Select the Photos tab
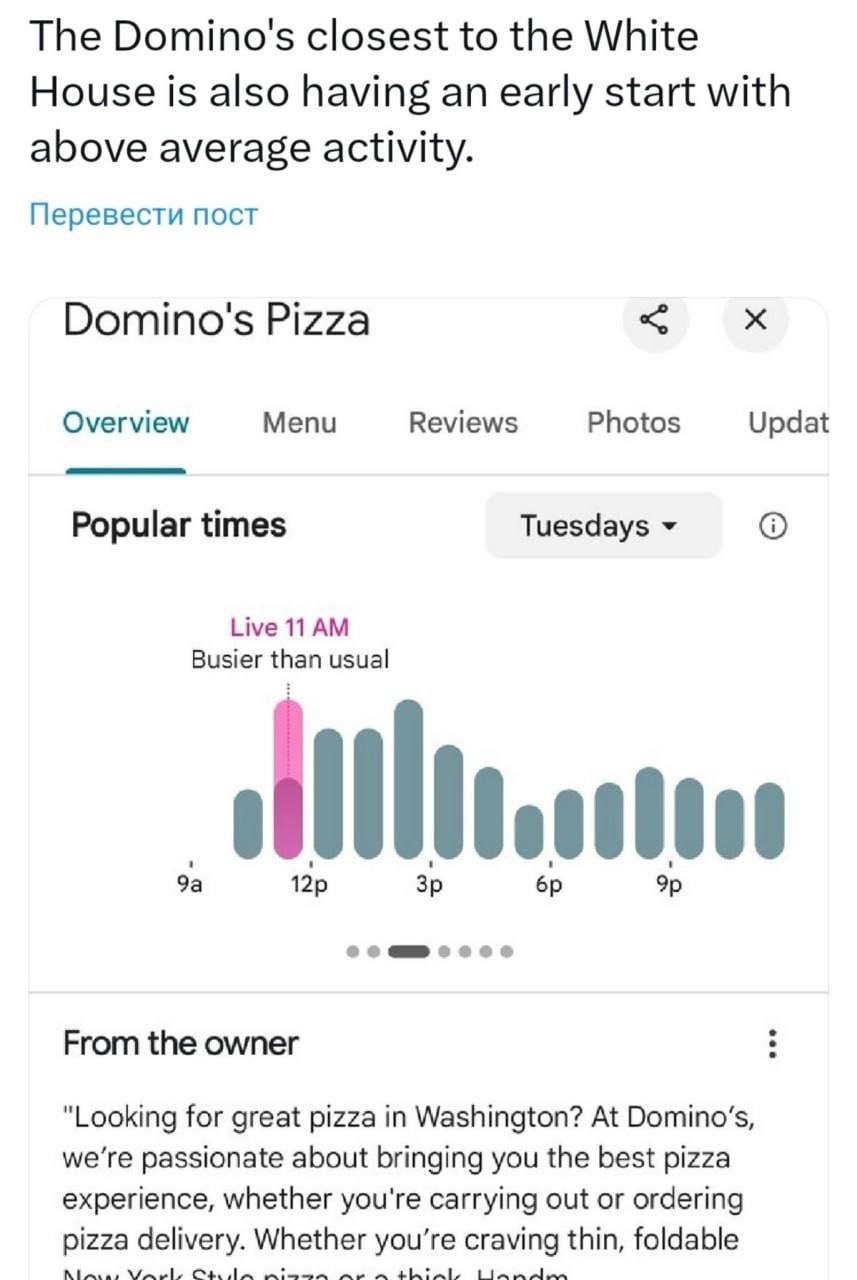 click(x=633, y=423)
